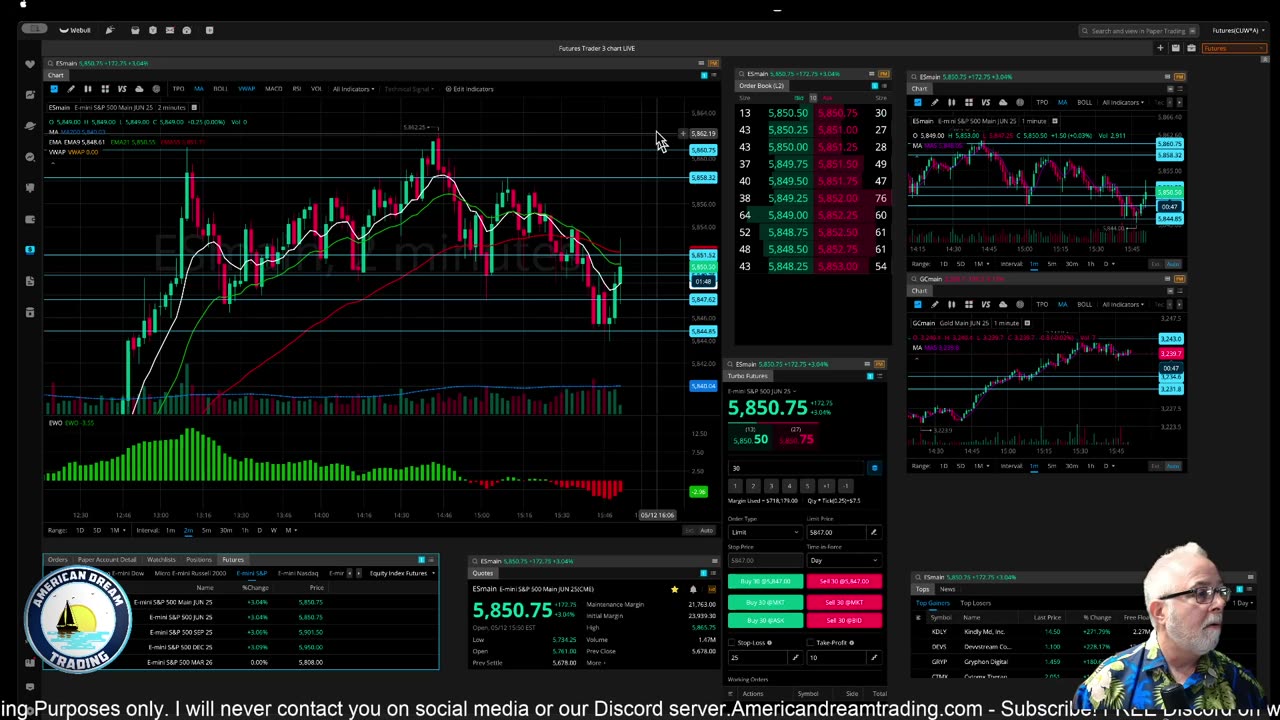1280x720 pixels.
Task: Open the Apple menu
Action: [x=22, y=5]
